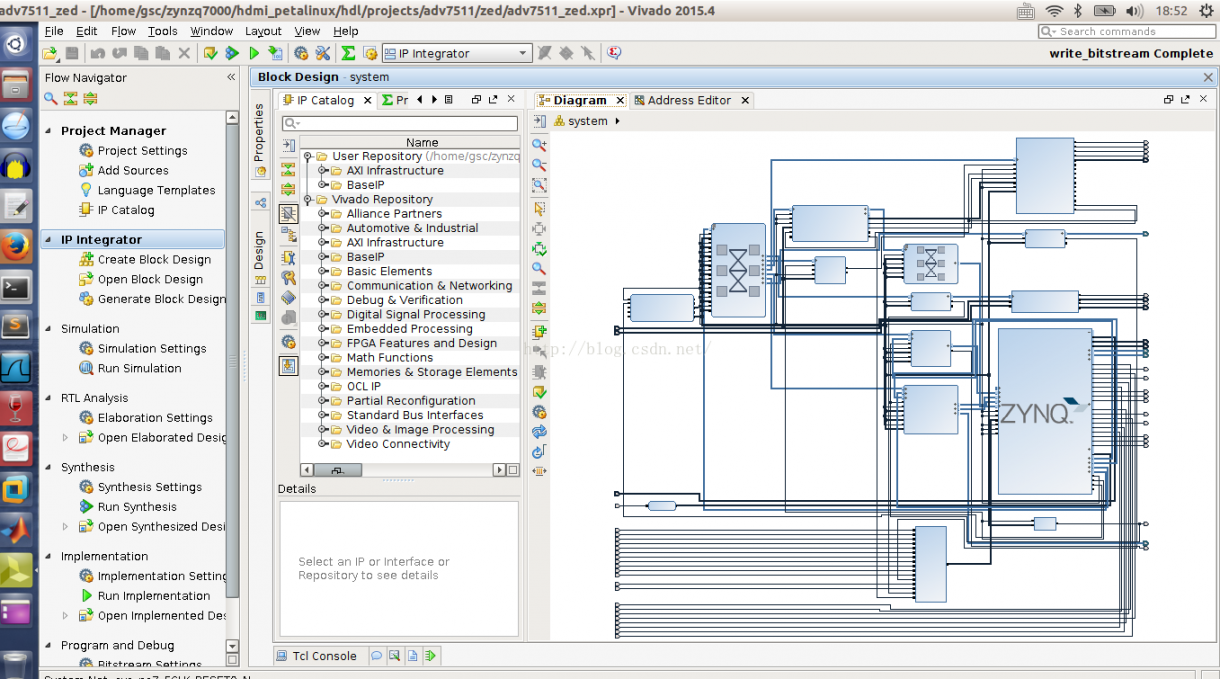Click Generate Block Design link

tap(162, 299)
